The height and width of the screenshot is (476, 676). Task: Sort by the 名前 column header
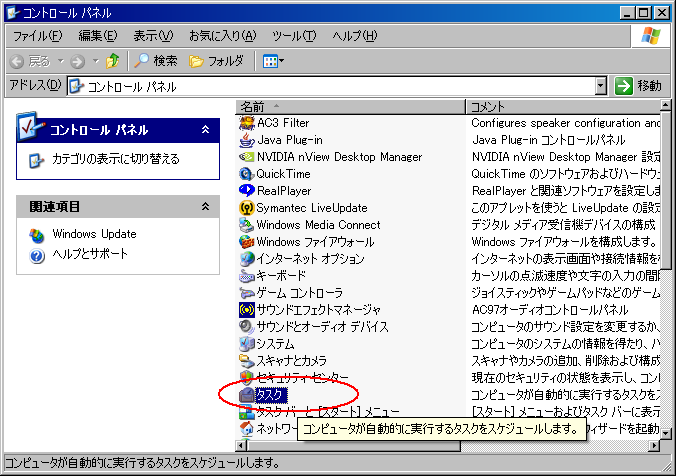(351, 106)
